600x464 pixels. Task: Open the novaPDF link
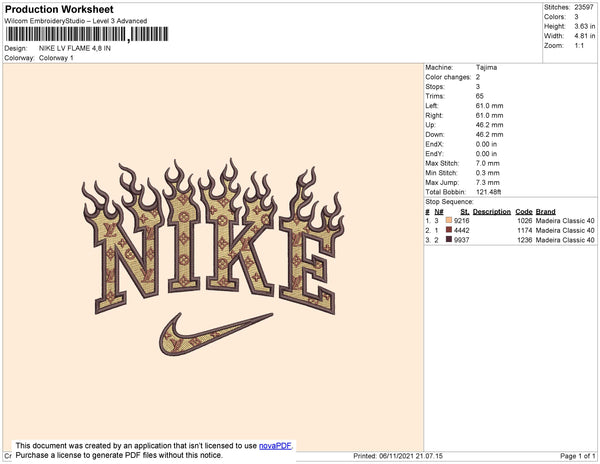275,446
